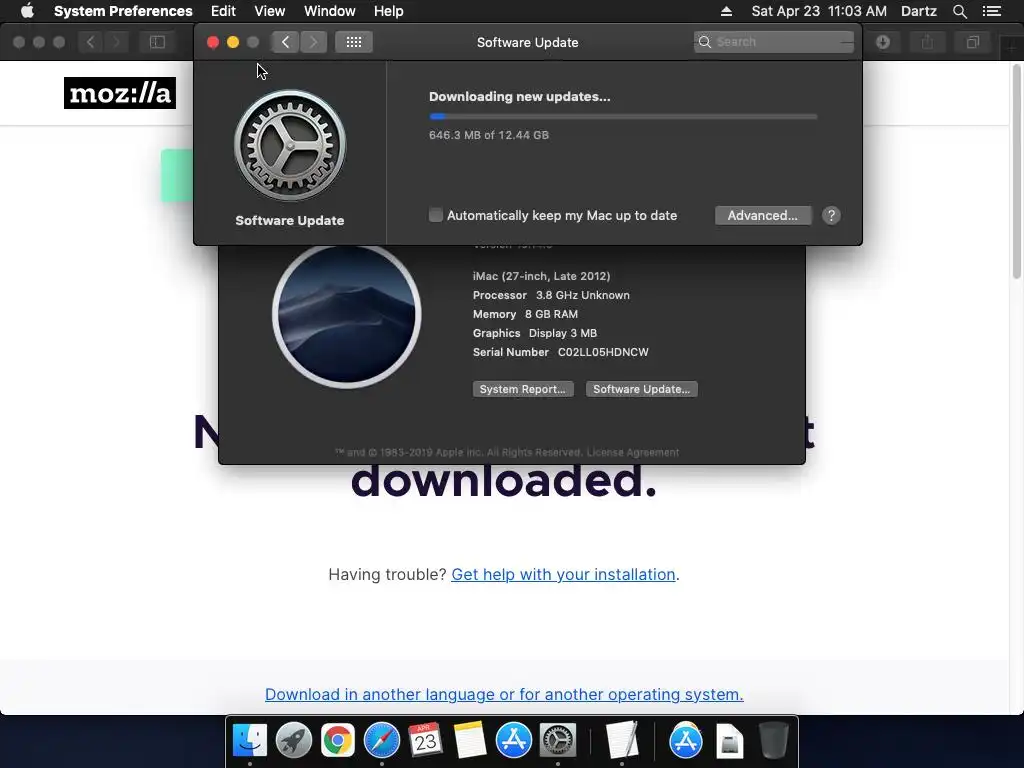Screen dimensions: 1024x768
Task: Click the Search field in Software Update
Action: pyautogui.click(x=774, y=42)
